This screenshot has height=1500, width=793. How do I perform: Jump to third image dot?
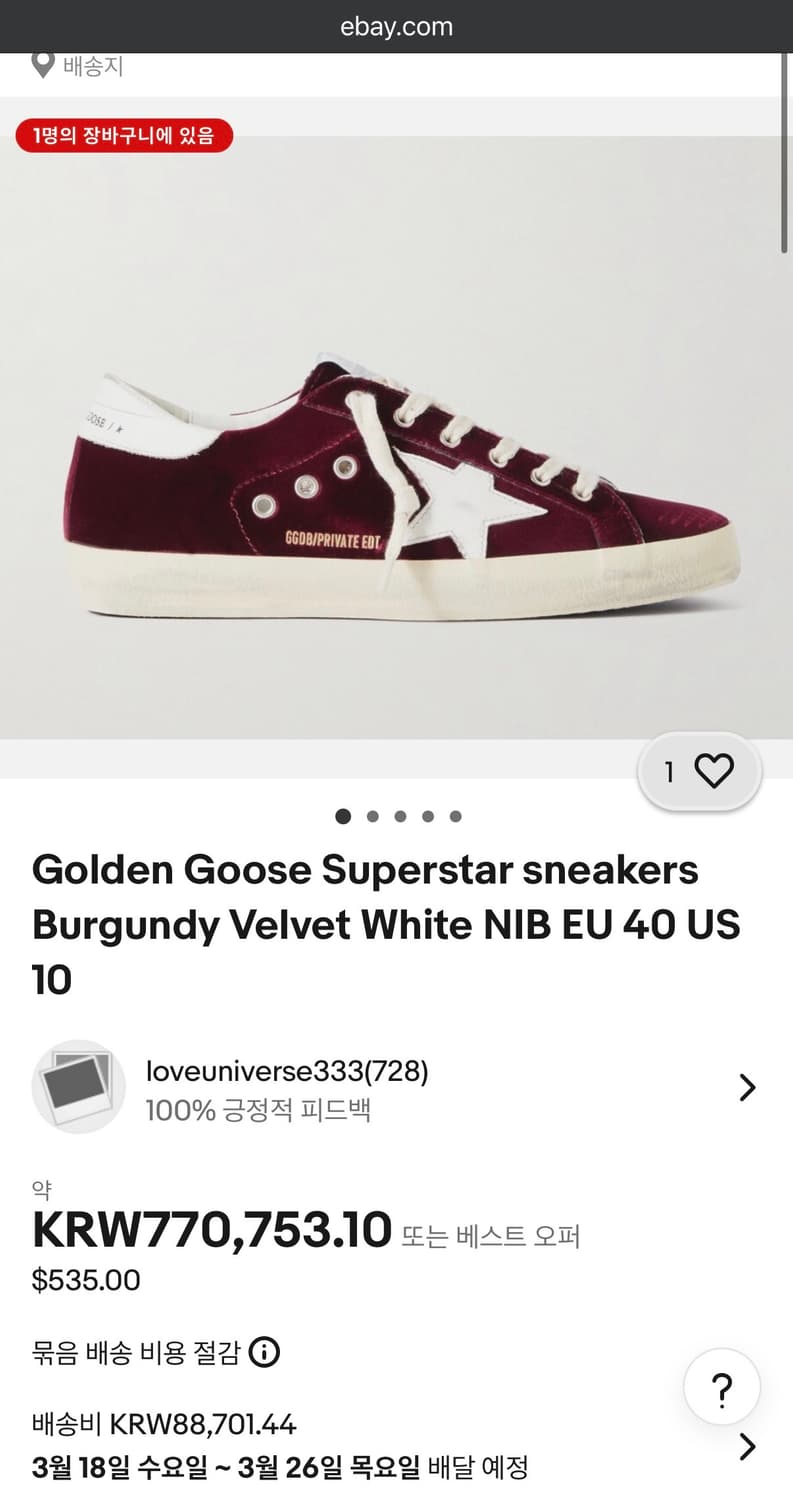click(400, 816)
